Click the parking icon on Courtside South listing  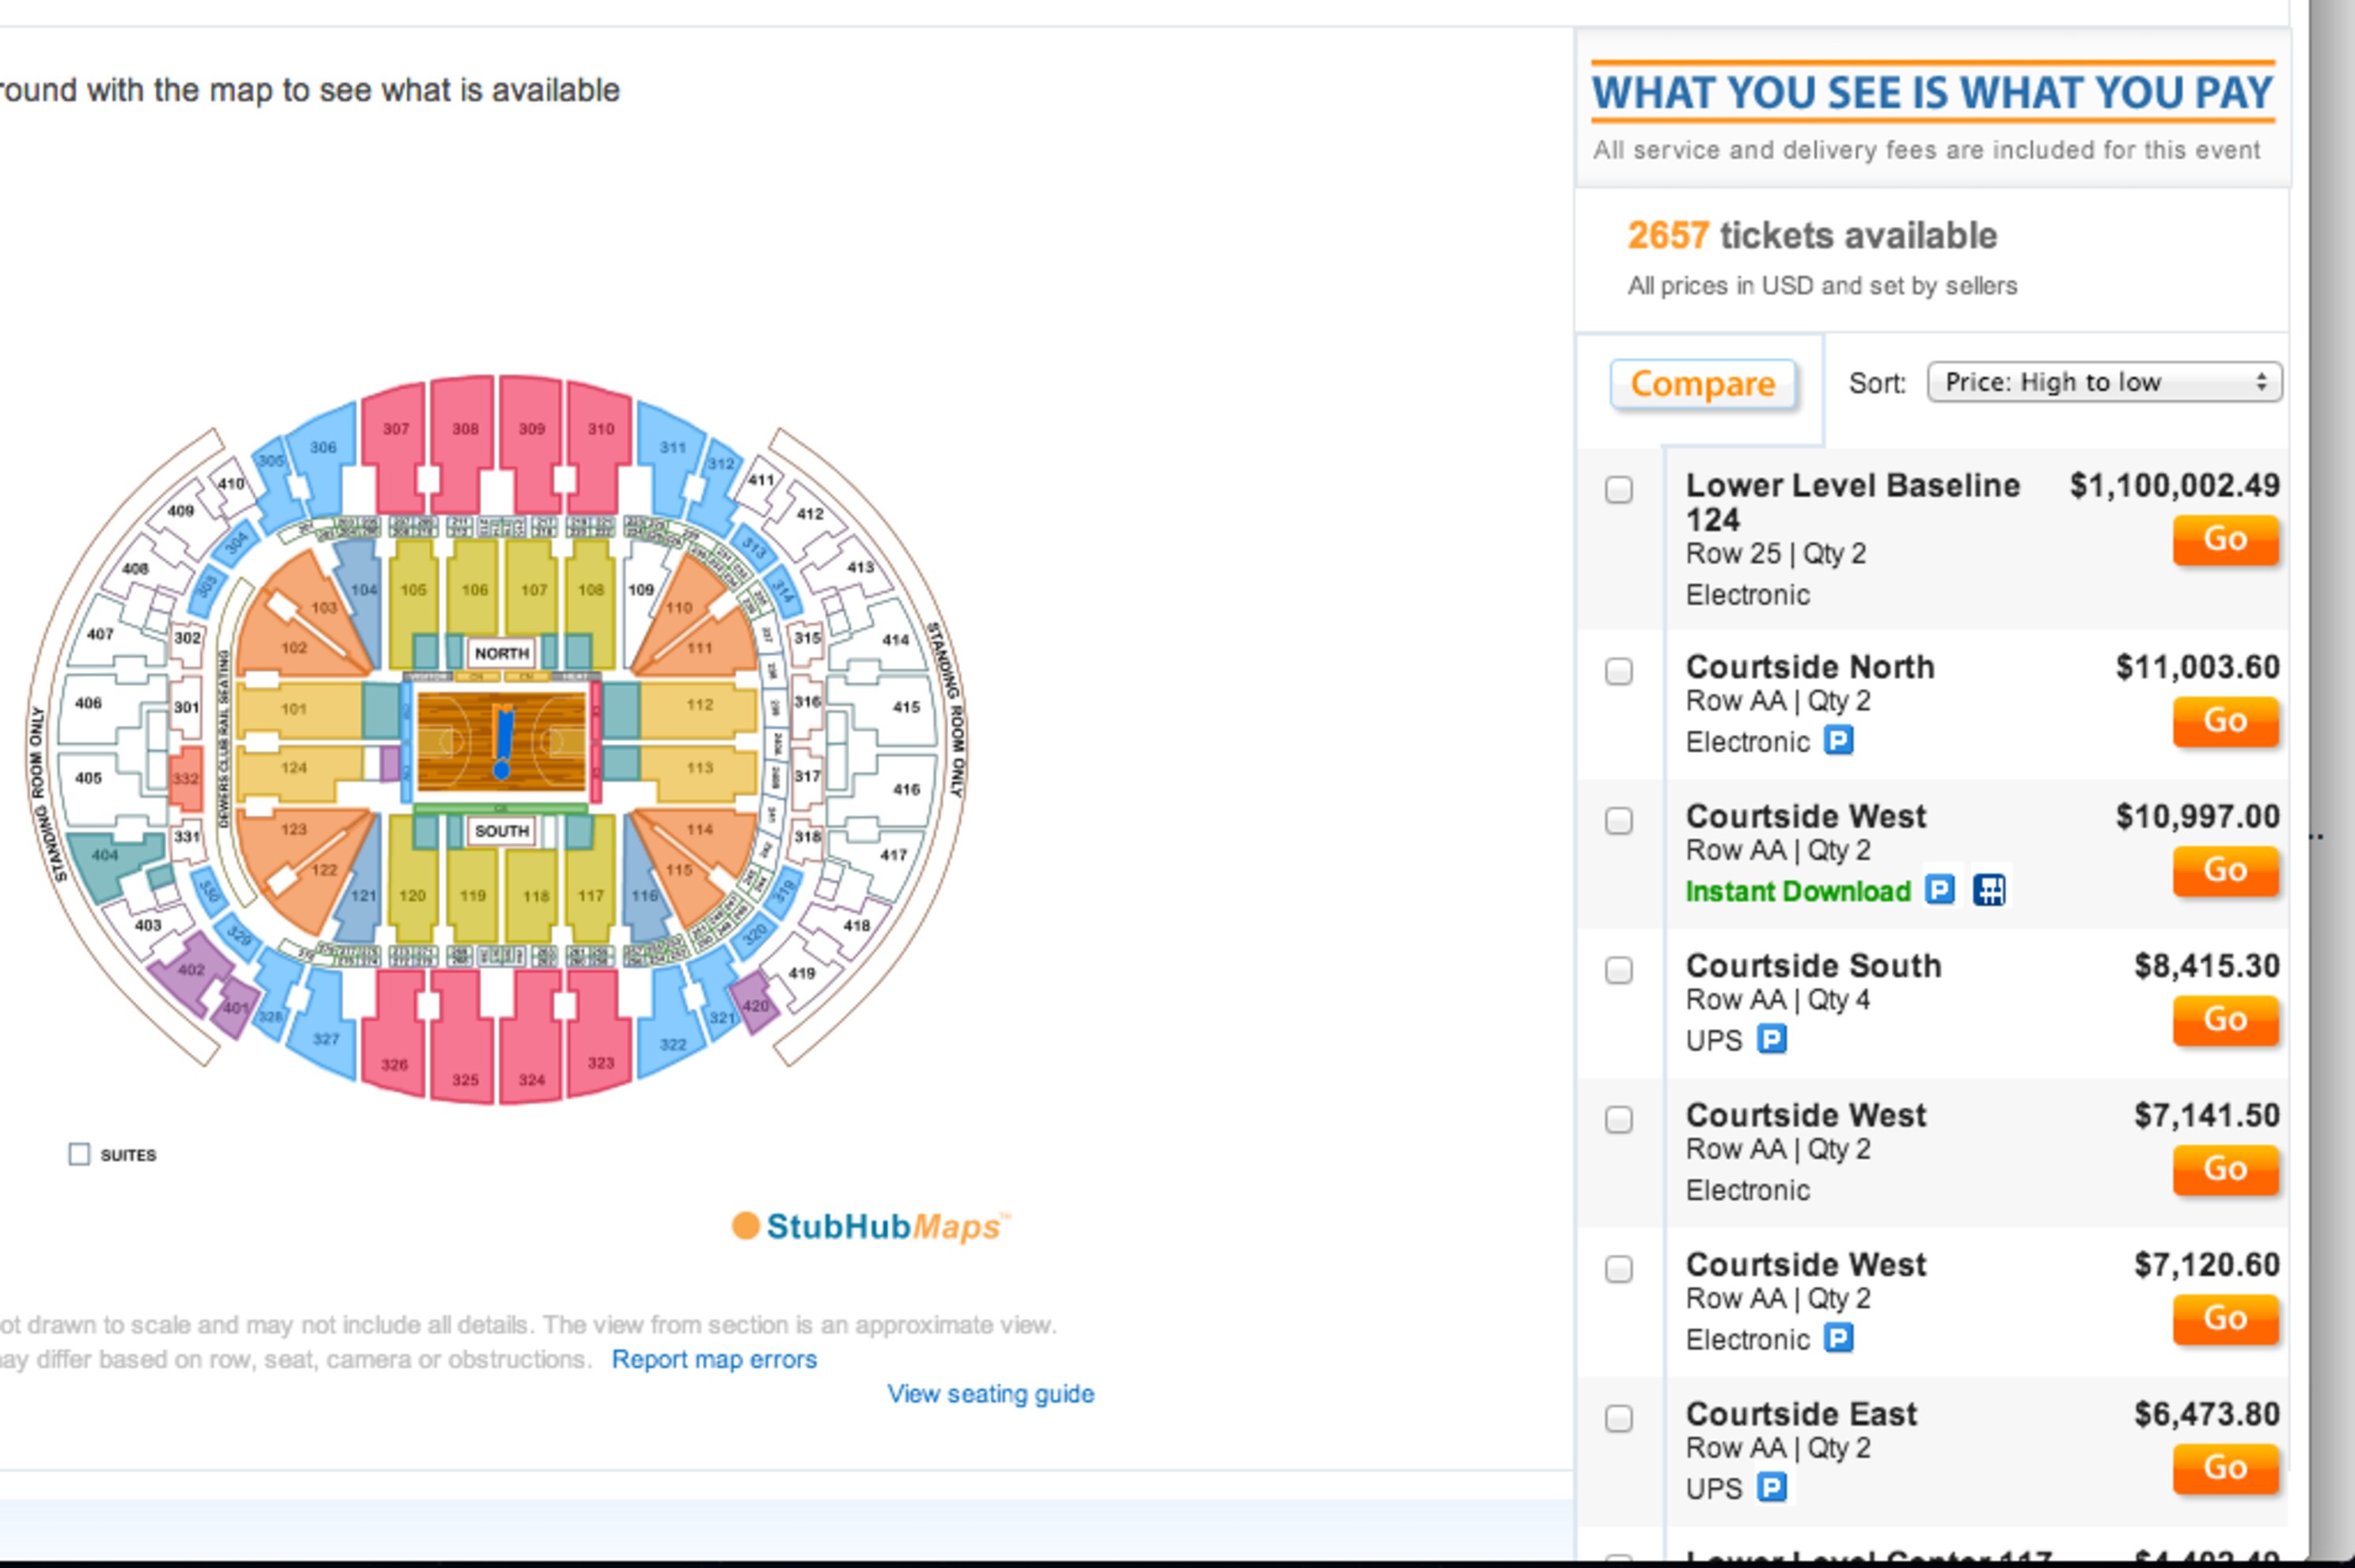1771,1040
